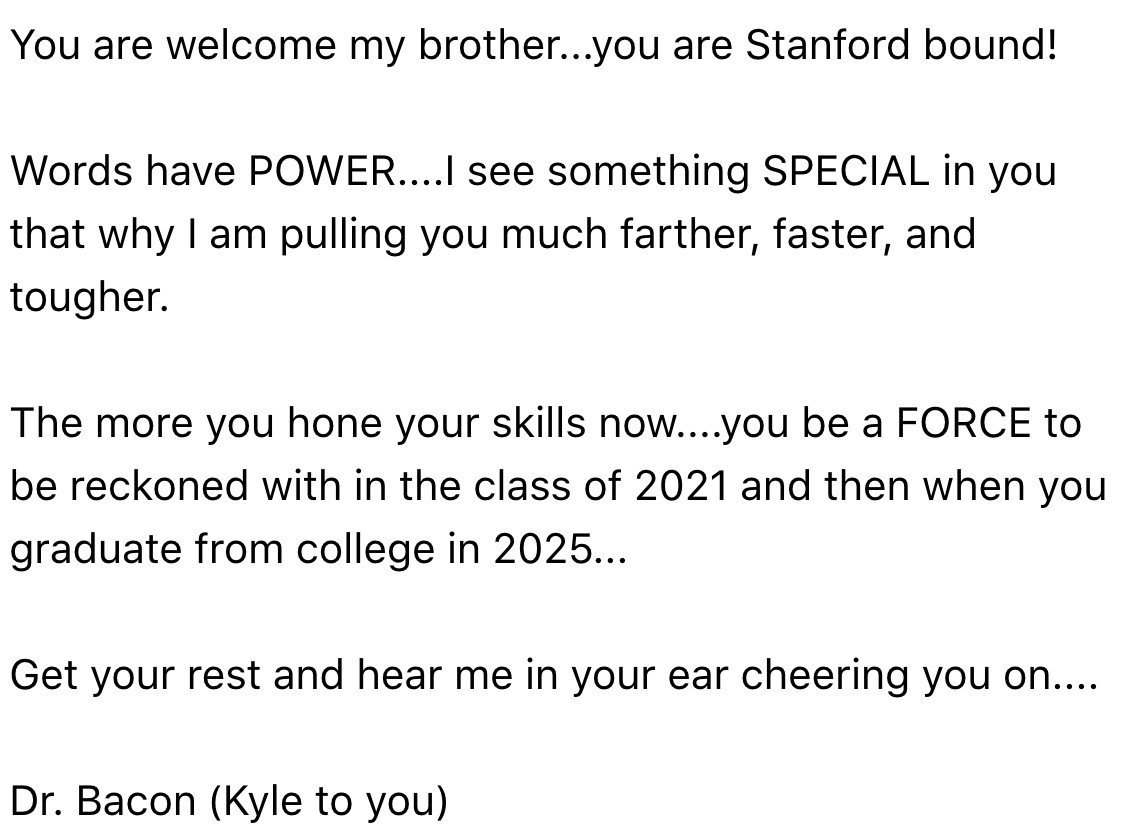
Task: Click the signature name "Dr. Bacon"
Action: [103, 801]
